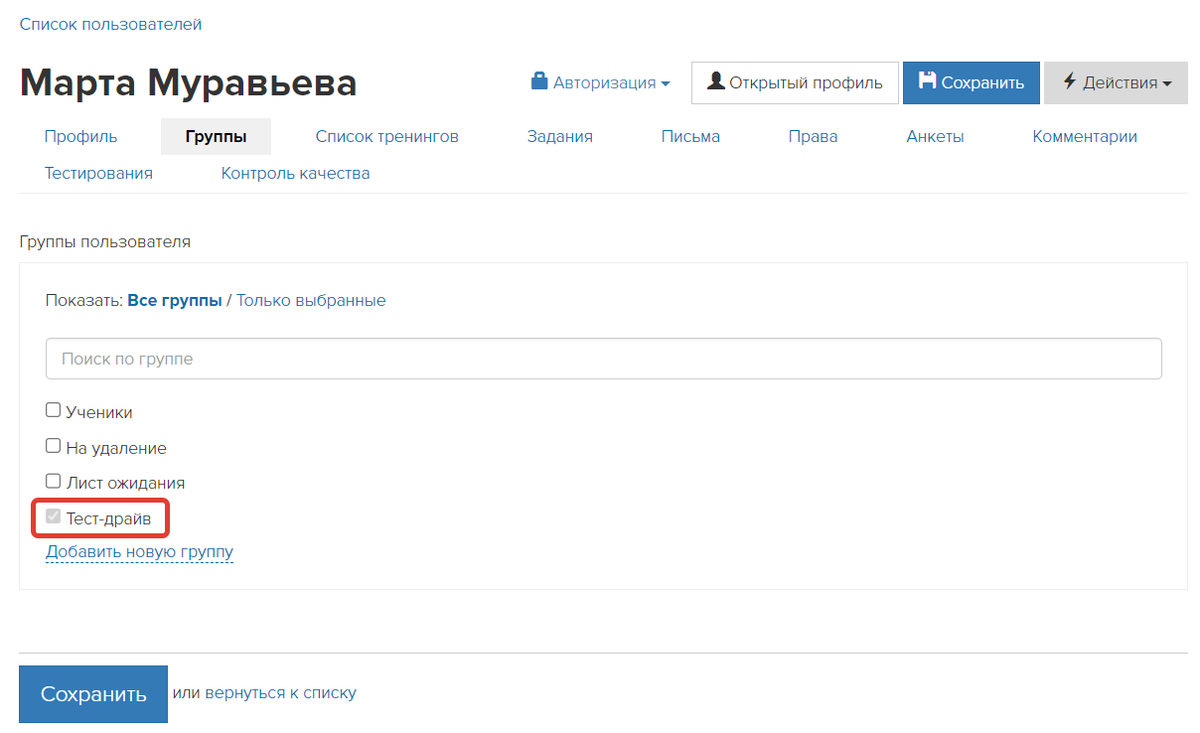Go to Список пользователей breadcrumb link
The height and width of the screenshot is (733, 1200).
111,24
